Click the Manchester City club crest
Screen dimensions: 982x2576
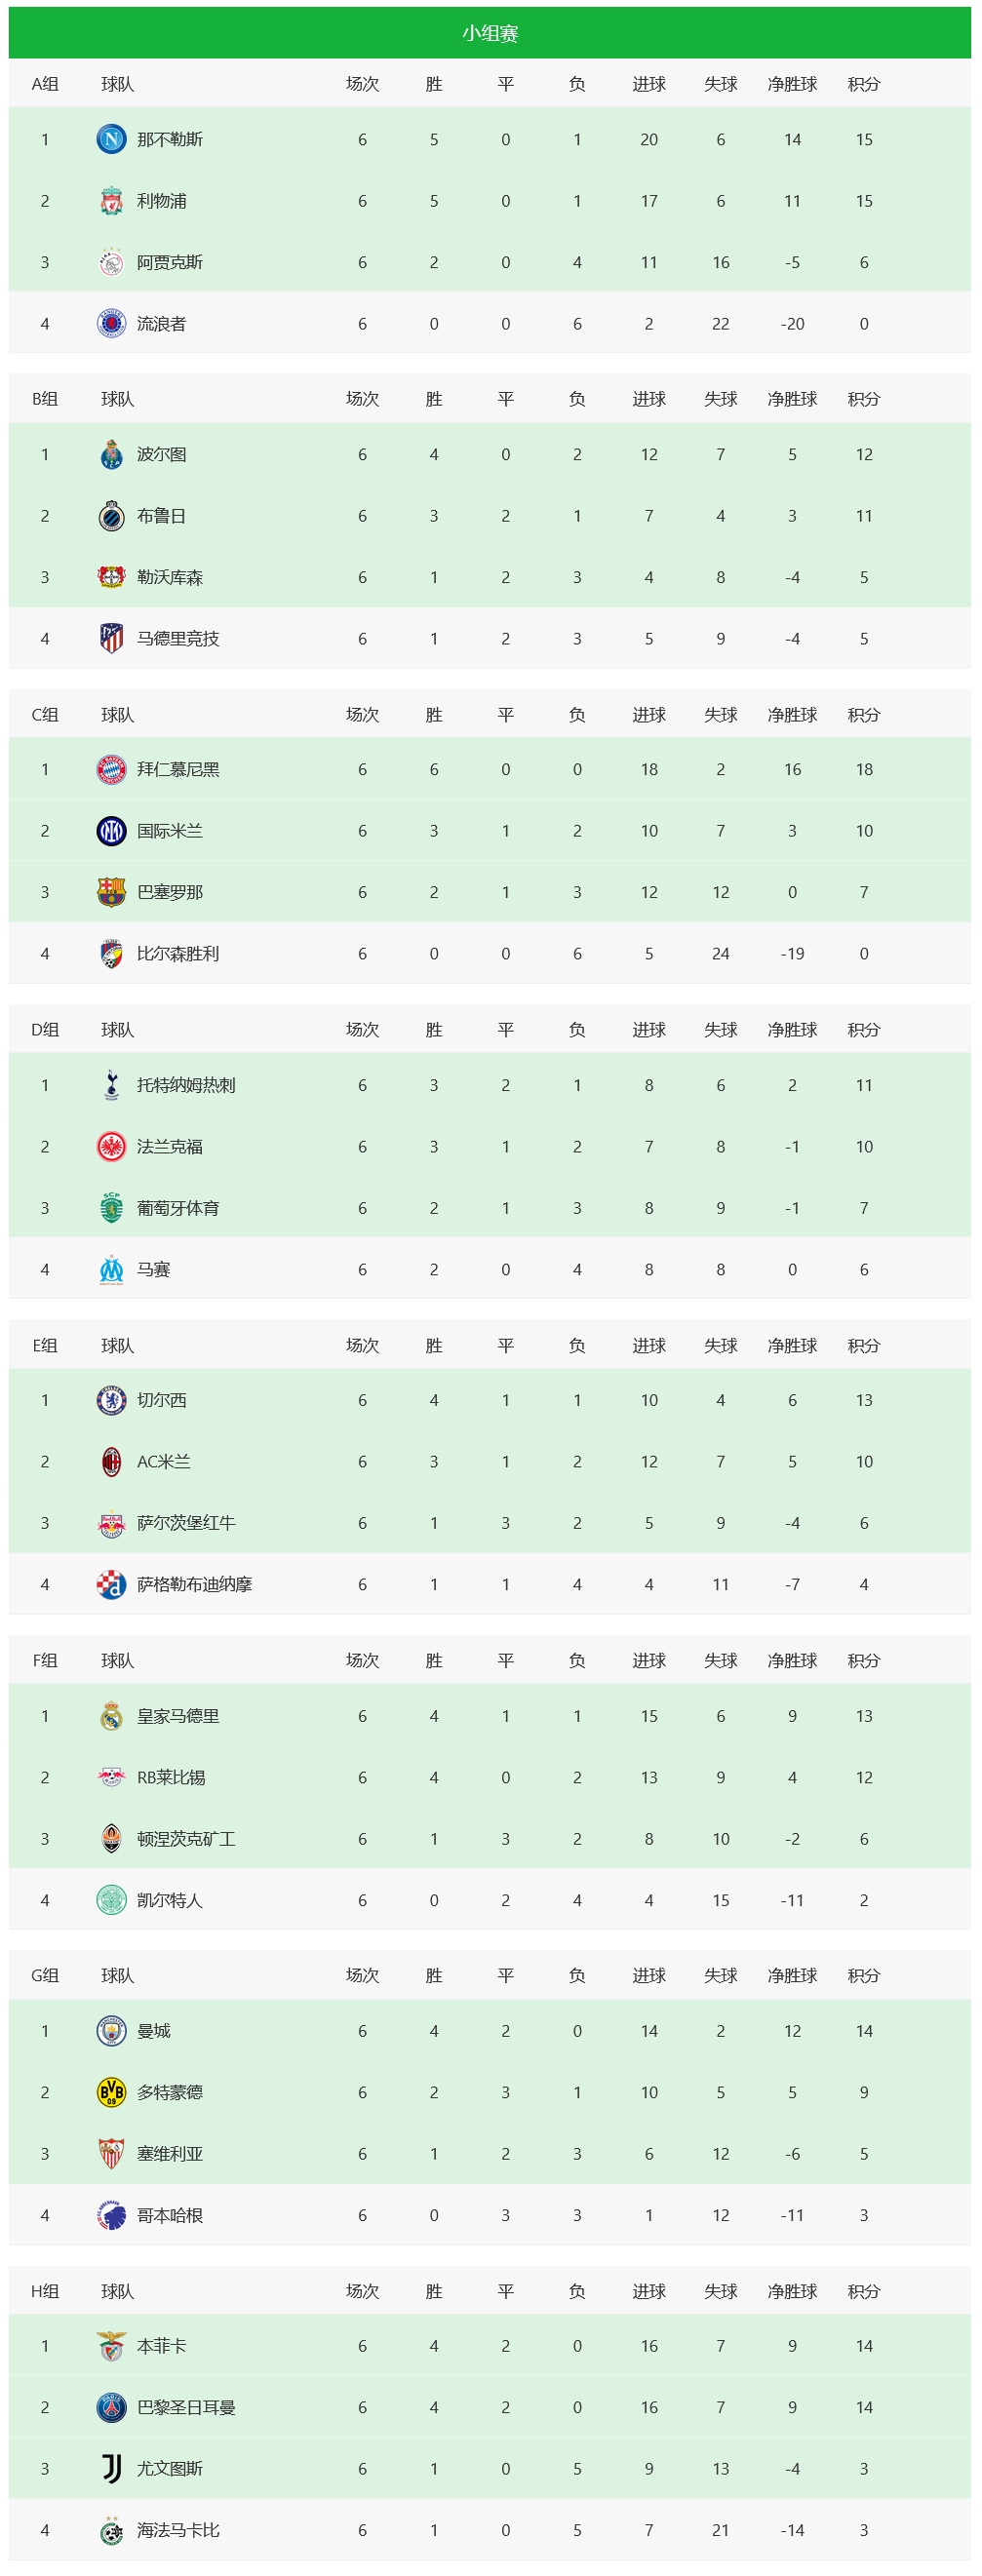click(111, 2031)
